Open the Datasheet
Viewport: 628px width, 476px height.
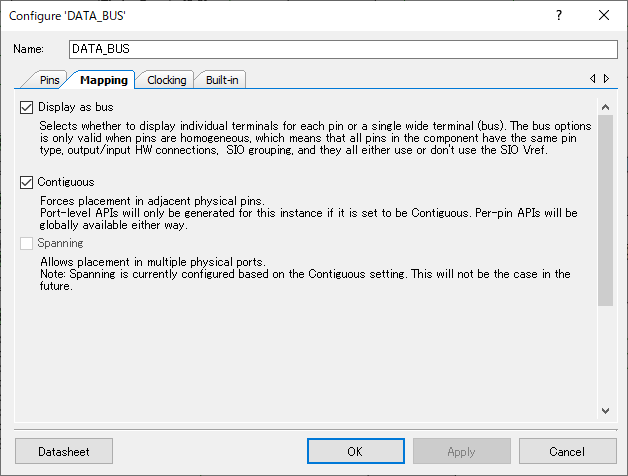coord(64,451)
